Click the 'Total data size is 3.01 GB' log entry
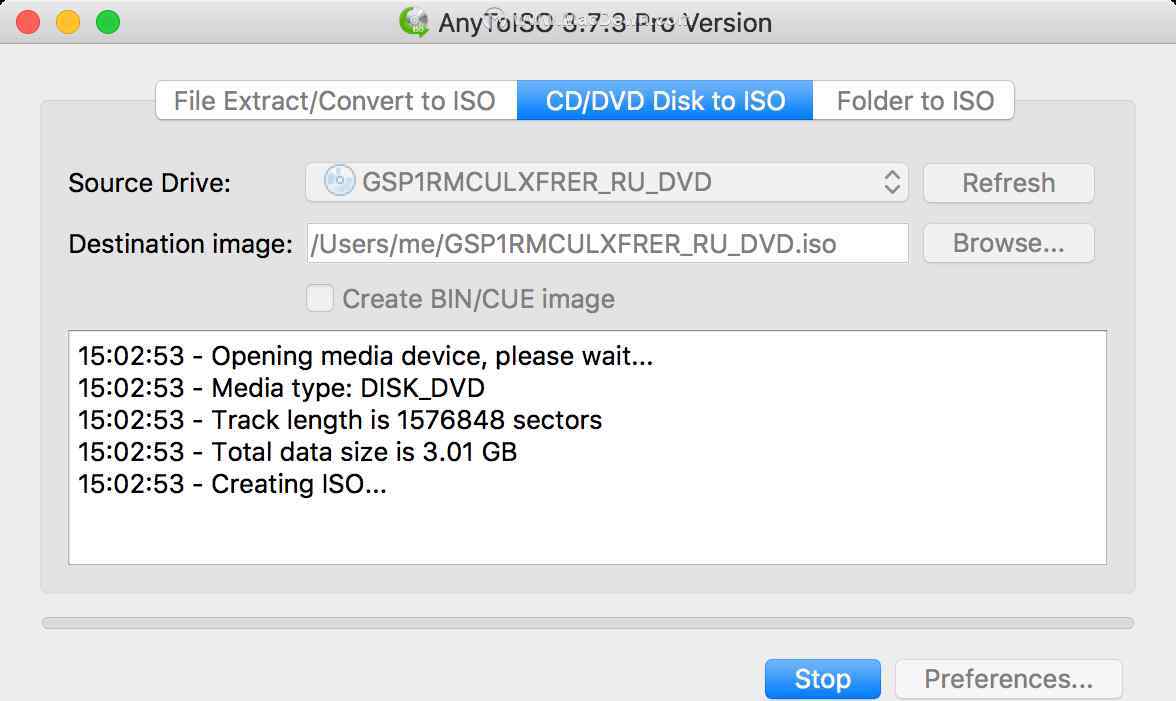Viewport: 1176px width, 701px height. click(x=298, y=452)
